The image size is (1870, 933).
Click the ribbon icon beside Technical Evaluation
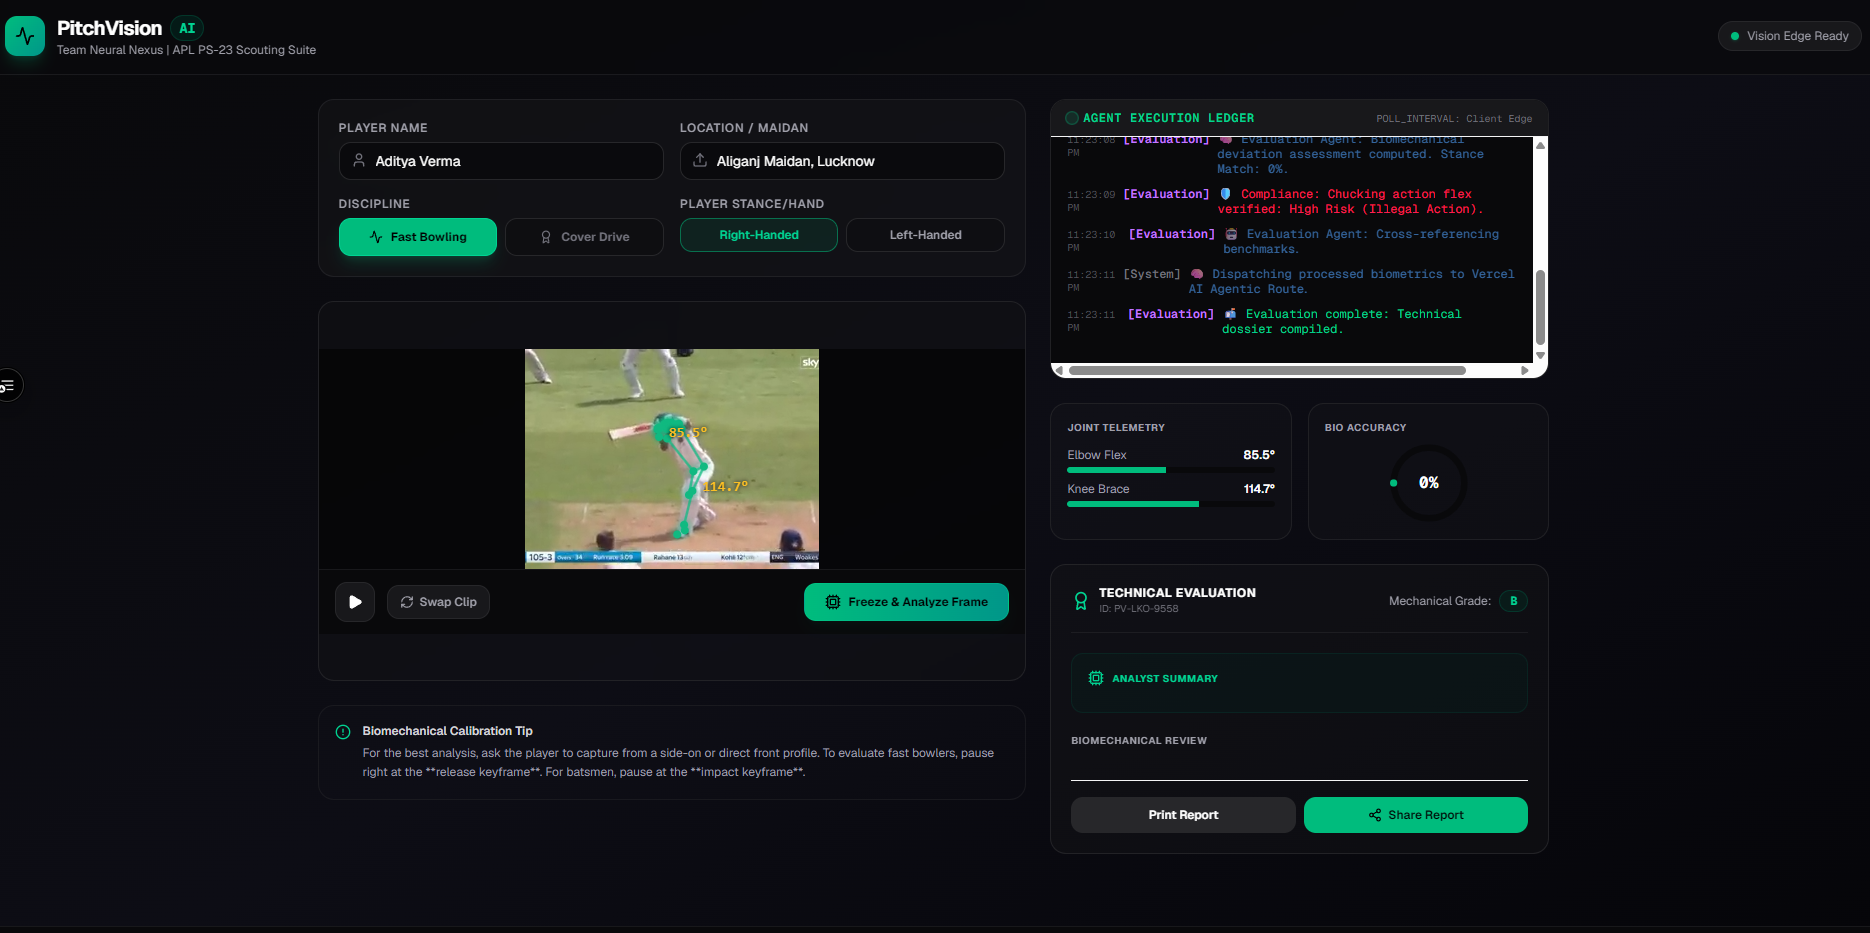pos(1081,600)
